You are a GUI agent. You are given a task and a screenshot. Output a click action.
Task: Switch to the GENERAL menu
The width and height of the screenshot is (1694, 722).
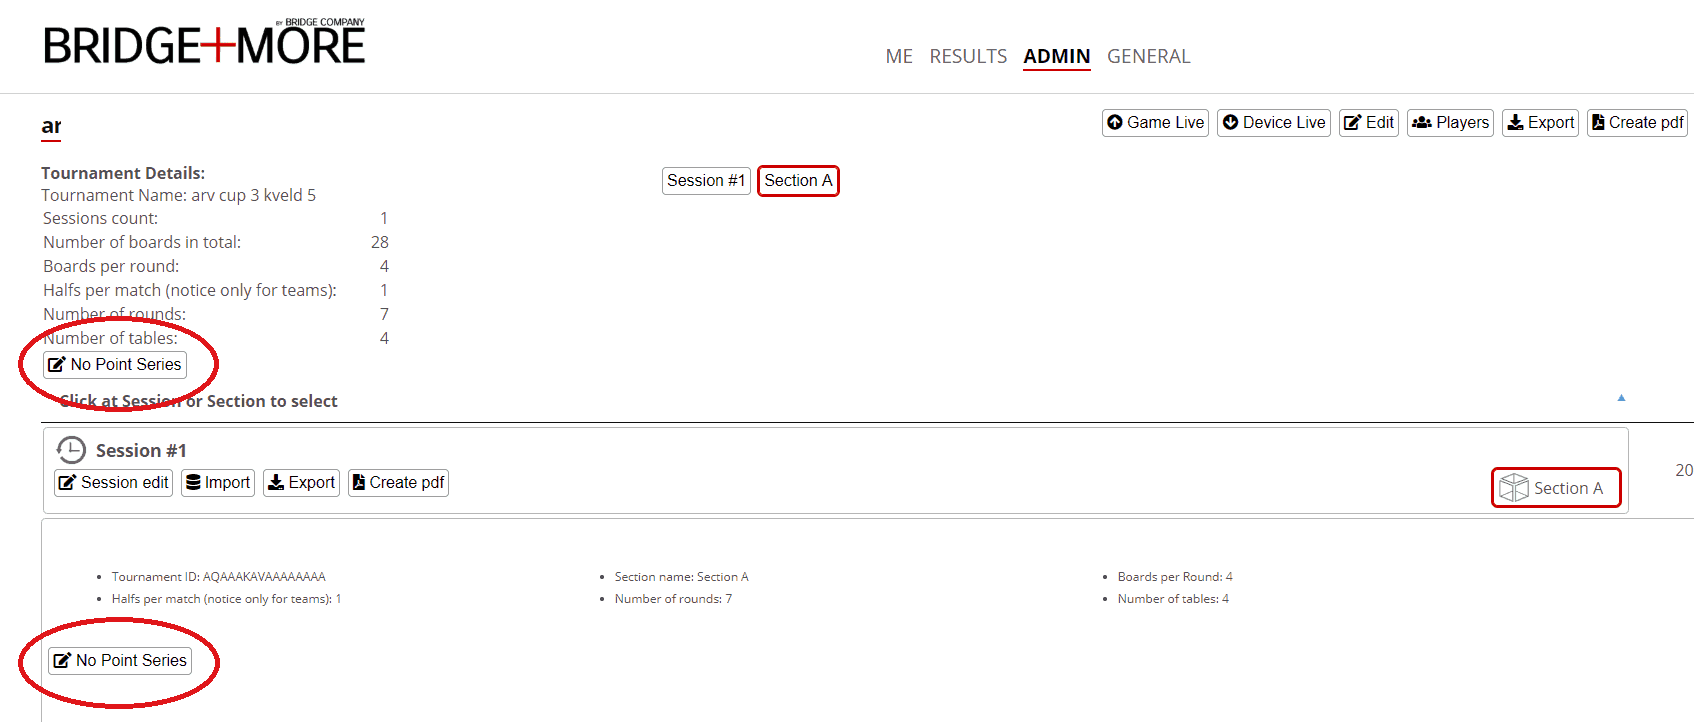pyautogui.click(x=1148, y=57)
